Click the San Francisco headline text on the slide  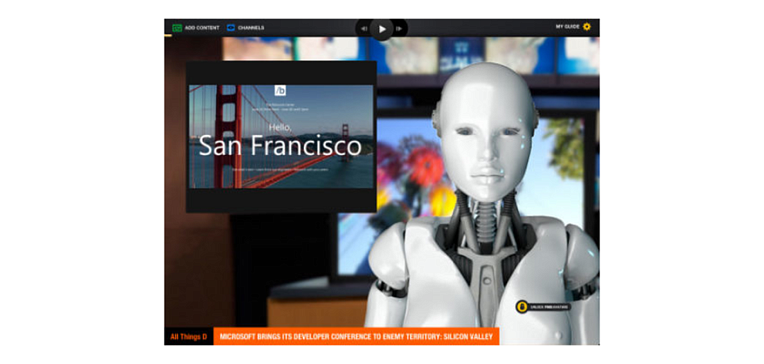click(x=280, y=146)
